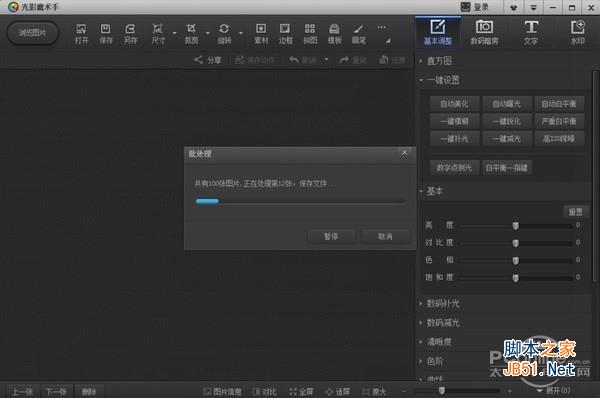Expand toolbar with the small corner arrow
The width and height of the screenshot is (600, 398).
(388, 41)
